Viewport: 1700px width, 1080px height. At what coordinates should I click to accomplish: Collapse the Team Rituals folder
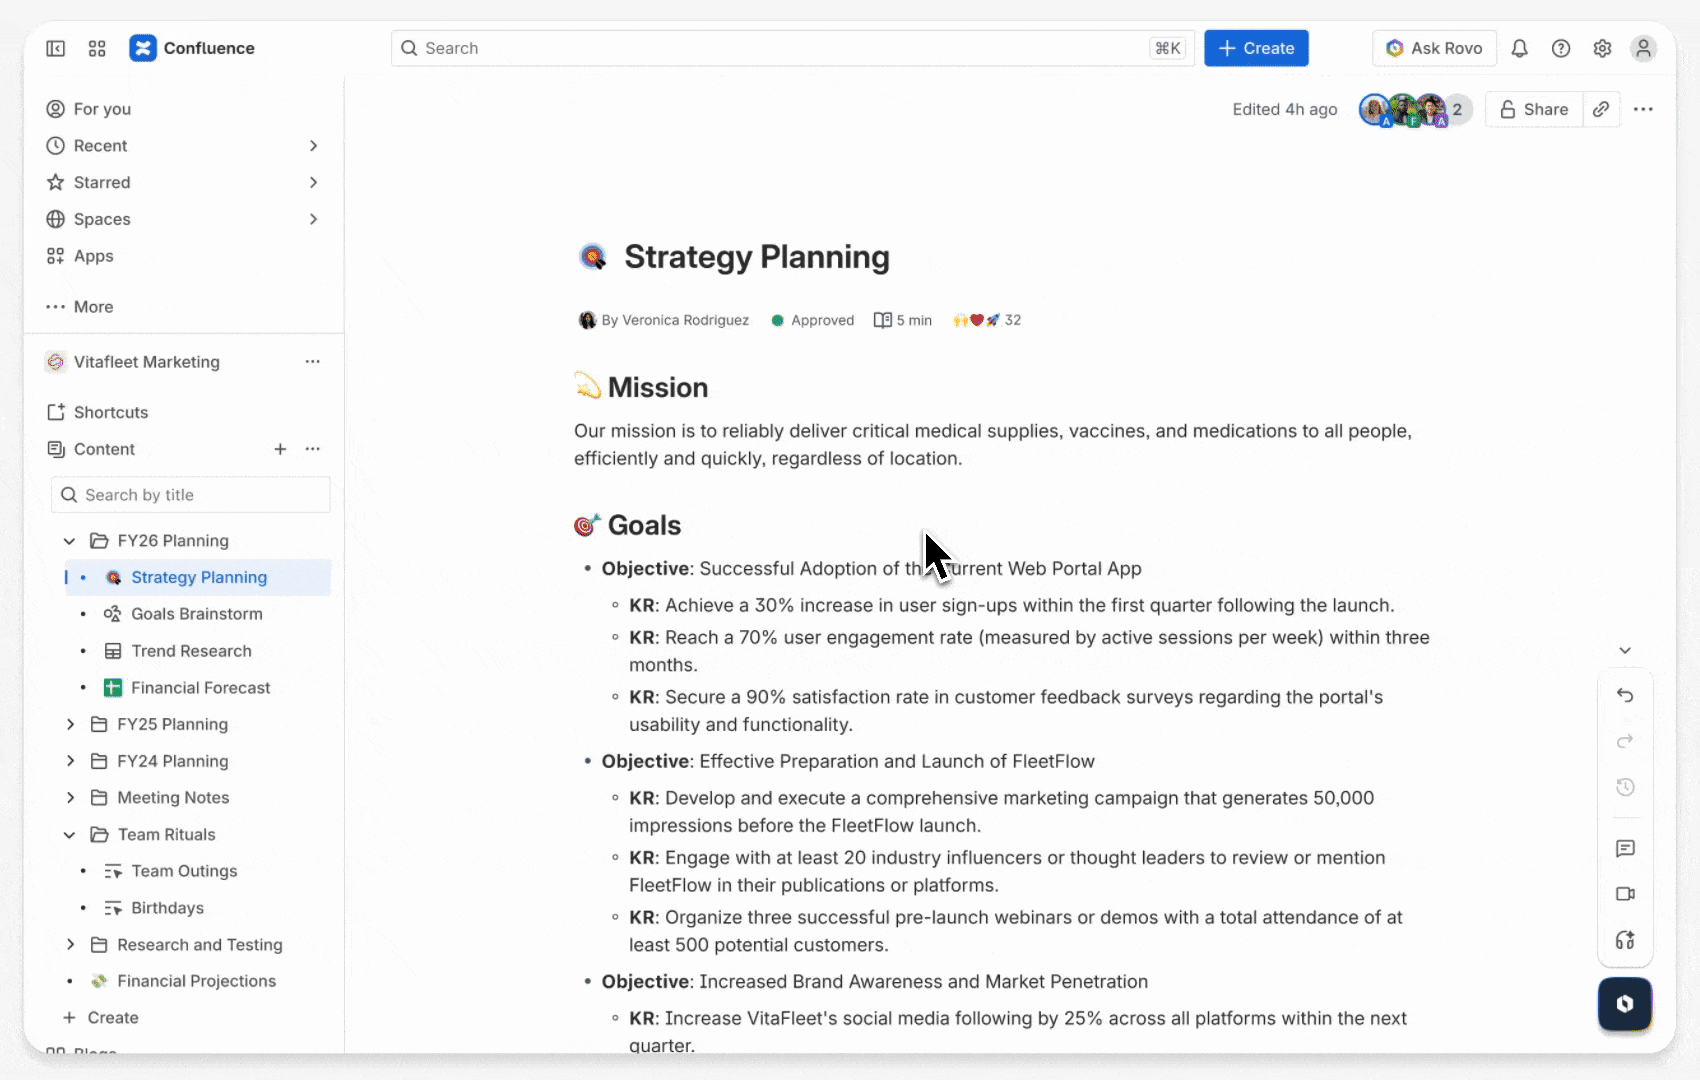coord(70,835)
